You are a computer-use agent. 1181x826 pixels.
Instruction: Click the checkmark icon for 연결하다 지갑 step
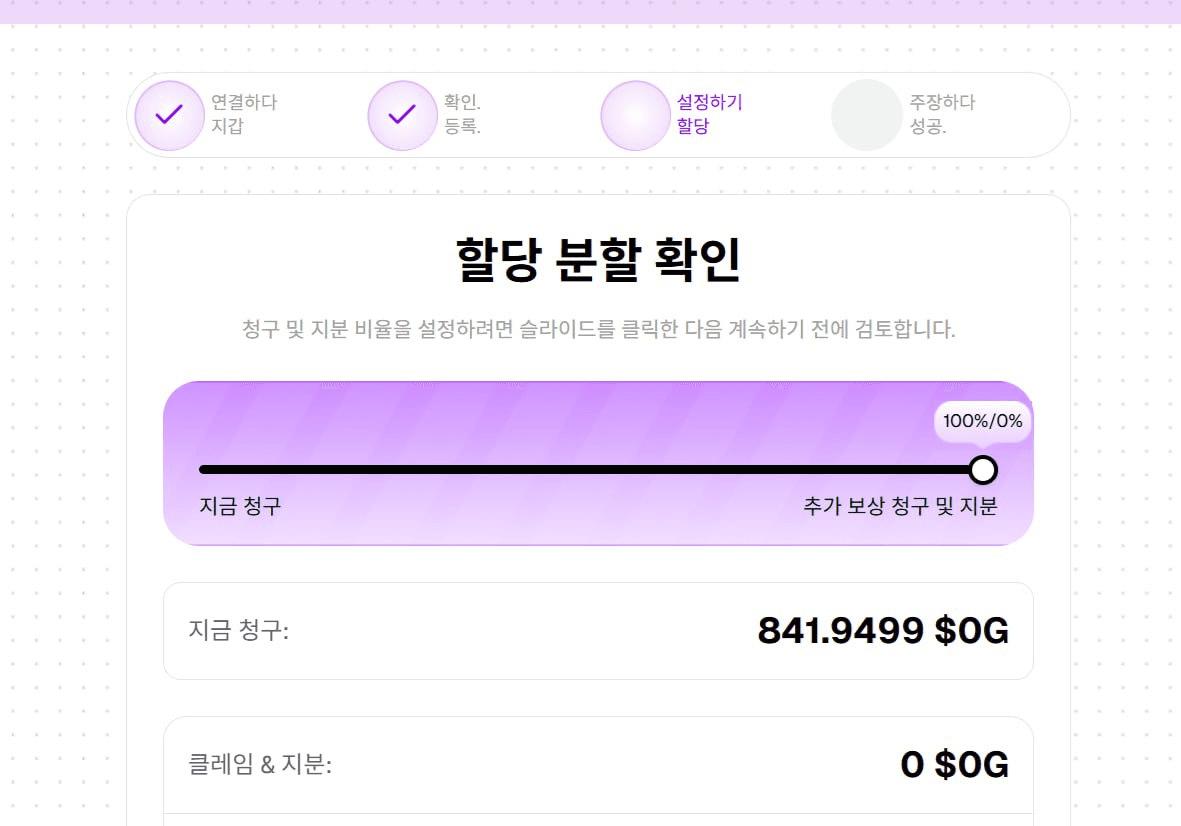[169, 115]
